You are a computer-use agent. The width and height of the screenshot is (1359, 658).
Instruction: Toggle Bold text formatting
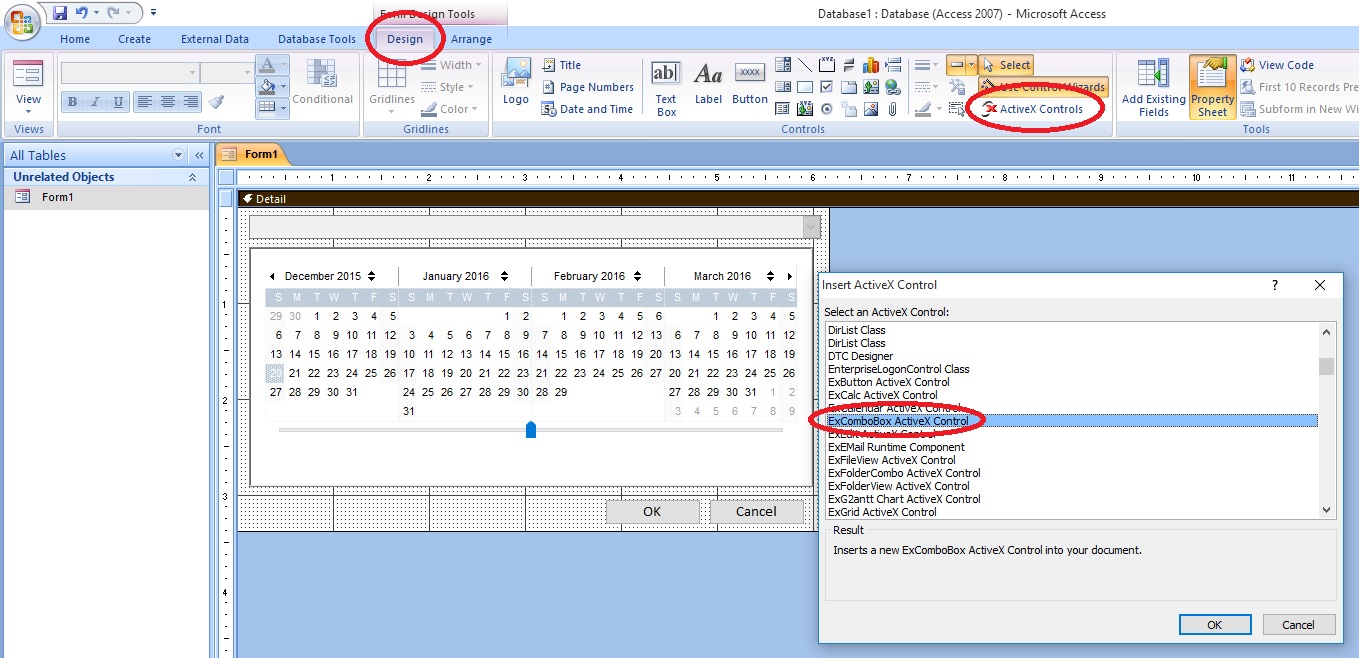72,102
